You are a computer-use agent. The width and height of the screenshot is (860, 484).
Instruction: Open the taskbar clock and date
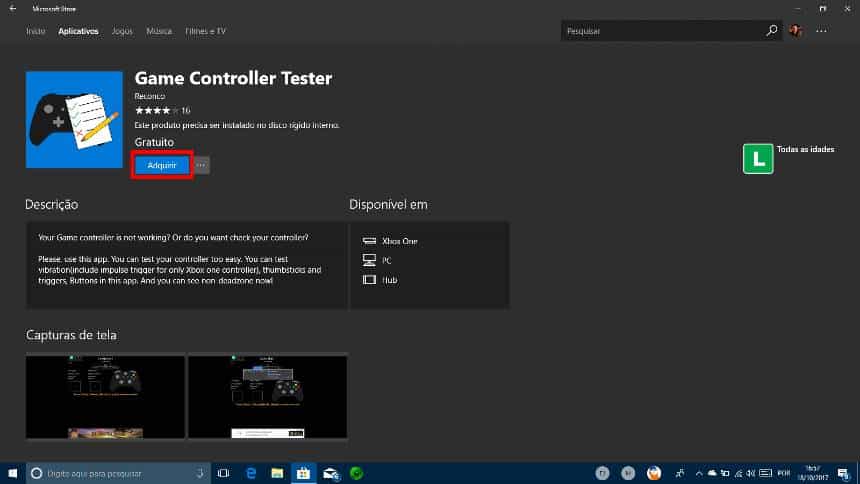[x=813, y=473]
